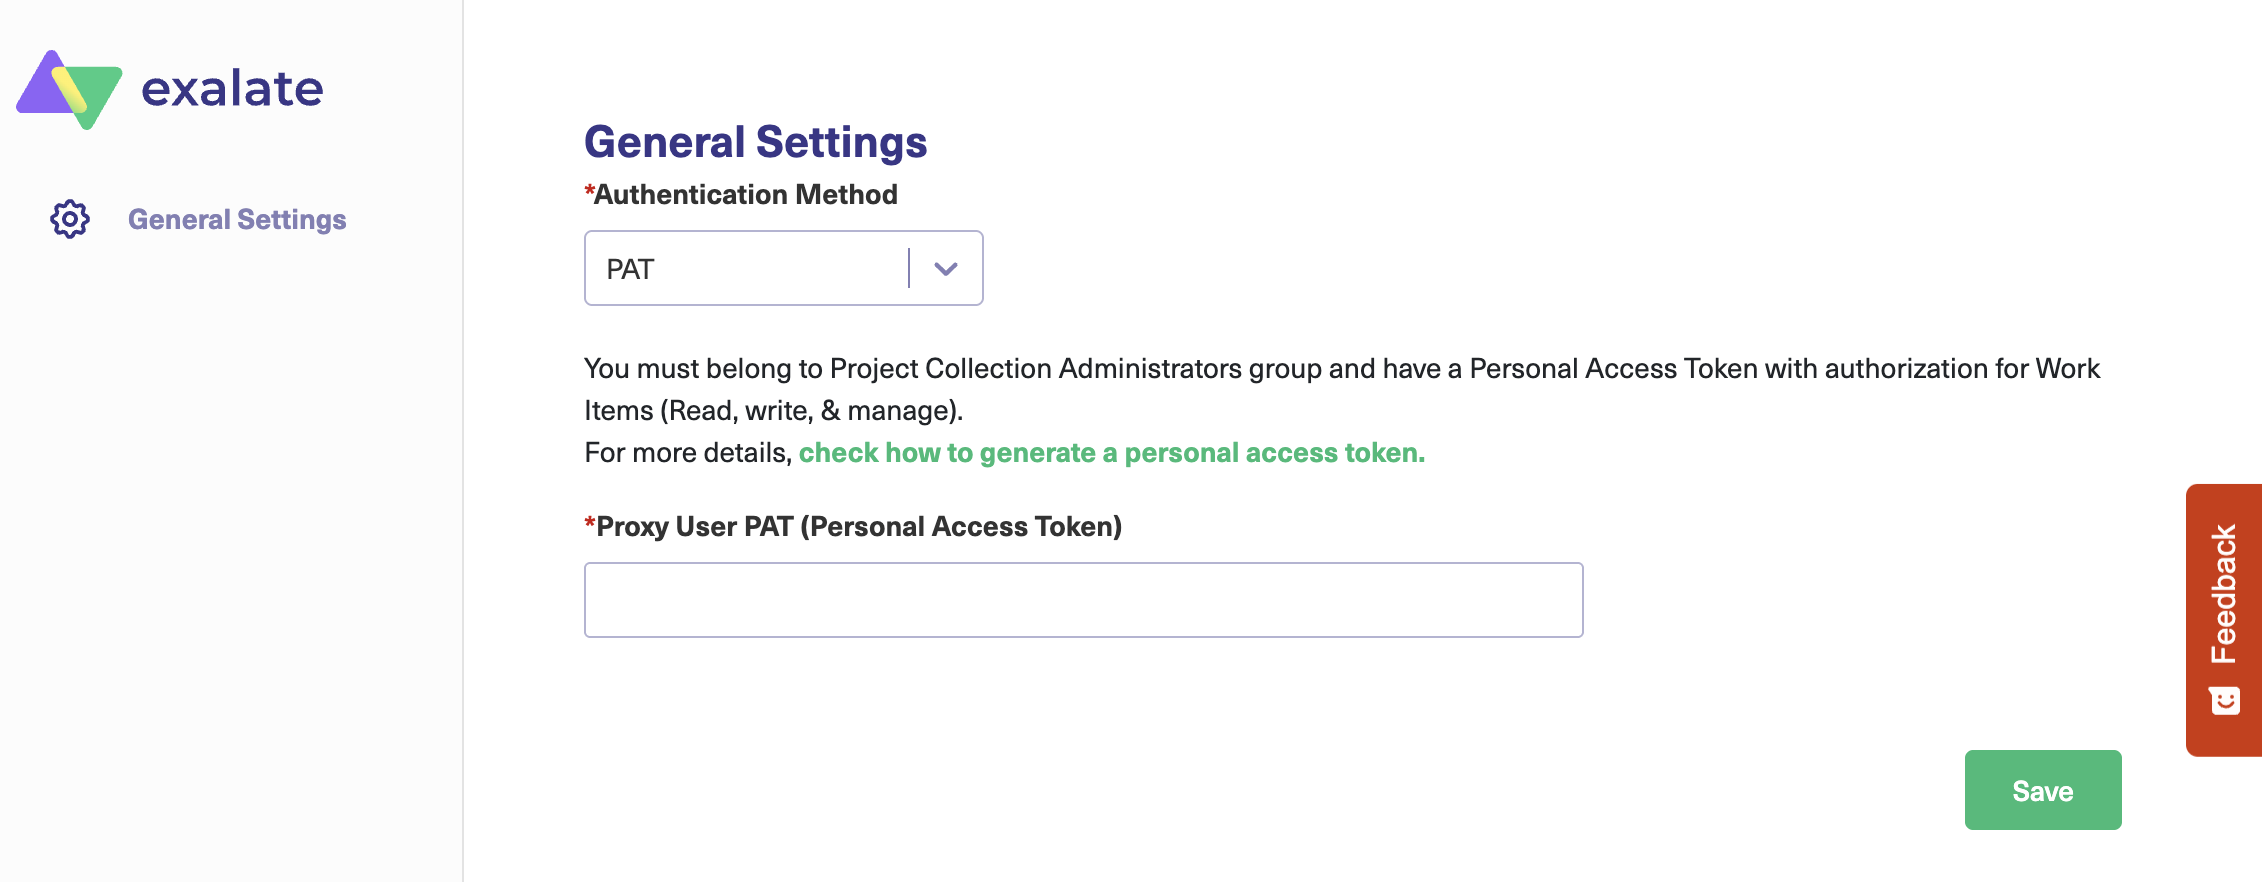Expand the chevron arrow of the PAT dropdown
This screenshot has height=882, width=2262.
click(946, 268)
